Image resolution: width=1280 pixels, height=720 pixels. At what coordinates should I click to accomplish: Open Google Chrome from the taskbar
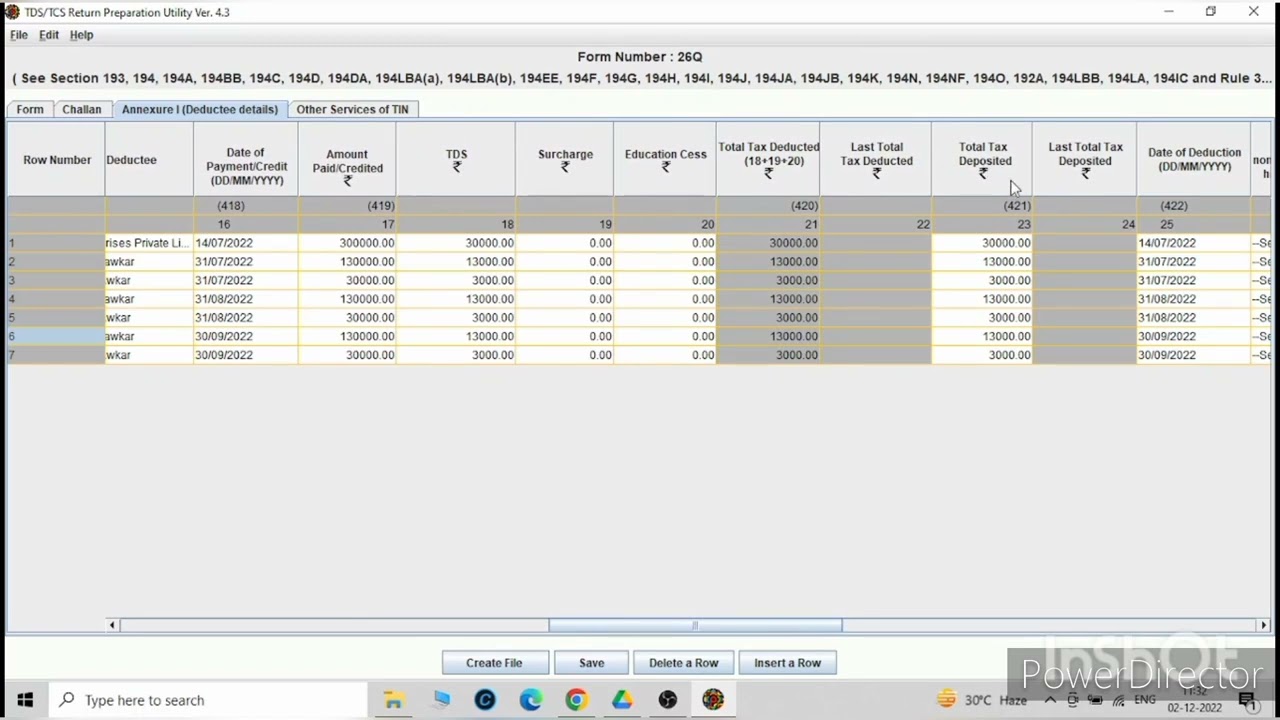point(576,700)
